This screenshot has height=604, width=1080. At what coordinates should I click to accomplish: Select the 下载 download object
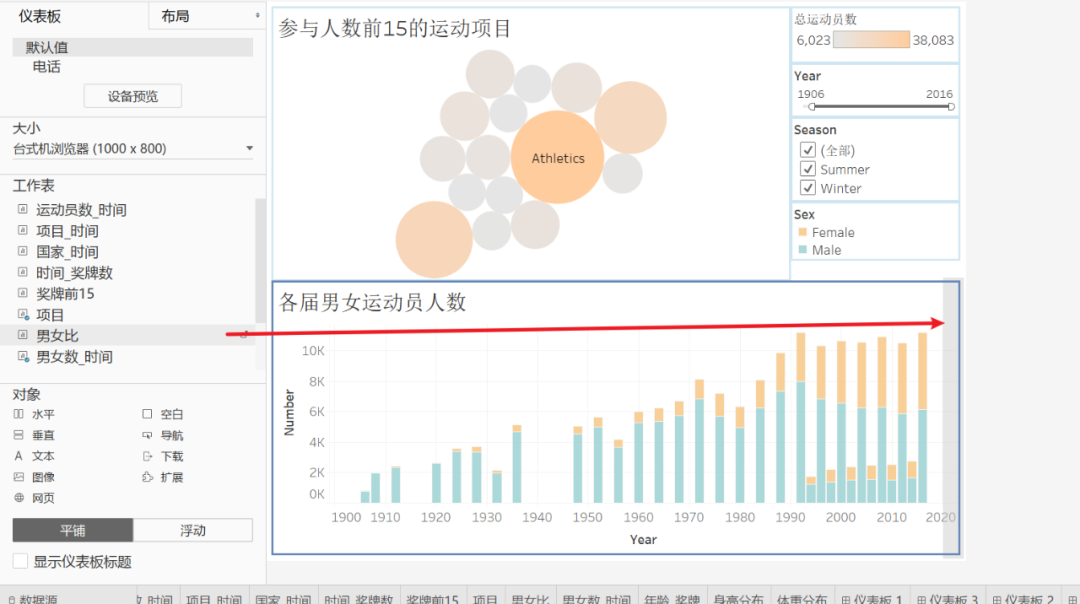tap(163, 456)
